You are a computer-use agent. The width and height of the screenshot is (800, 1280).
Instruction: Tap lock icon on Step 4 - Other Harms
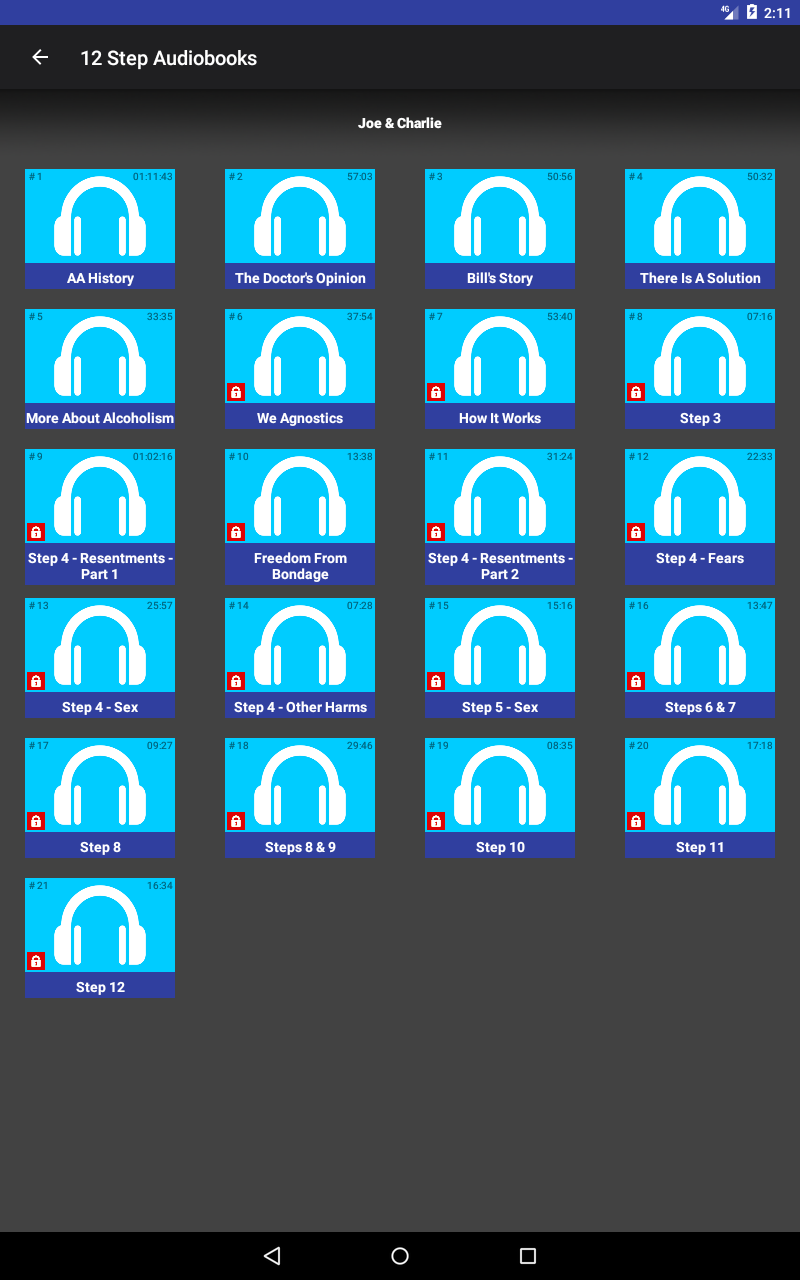click(x=236, y=681)
